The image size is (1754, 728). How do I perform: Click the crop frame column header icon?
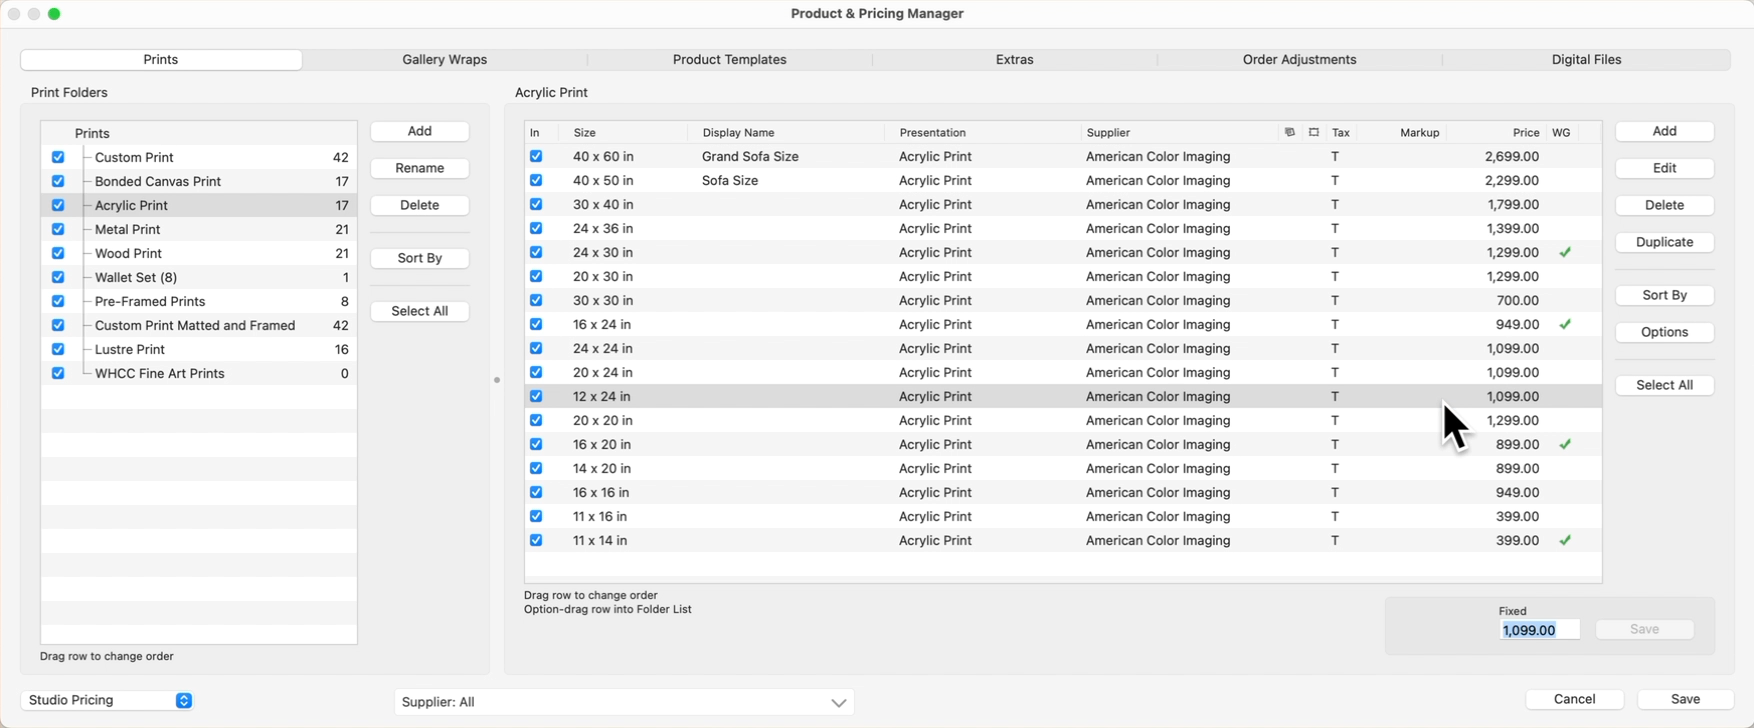[1314, 132]
